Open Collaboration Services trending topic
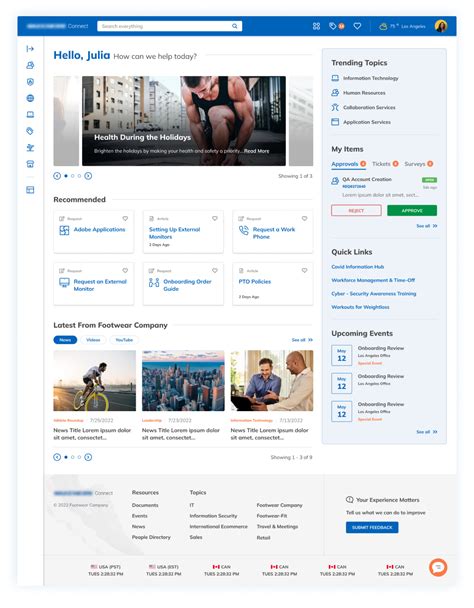This screenshot has width=474, height=608. (x=363, y=107)
